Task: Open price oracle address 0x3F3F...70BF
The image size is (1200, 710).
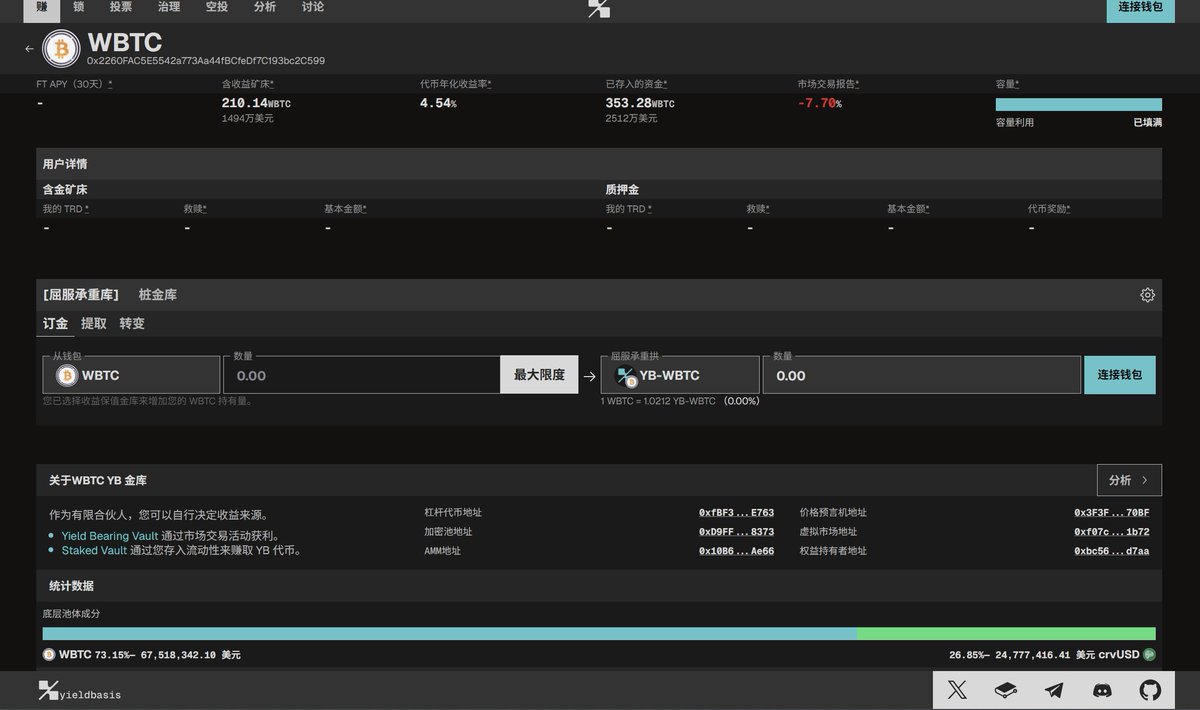Action: (1112, 513)
